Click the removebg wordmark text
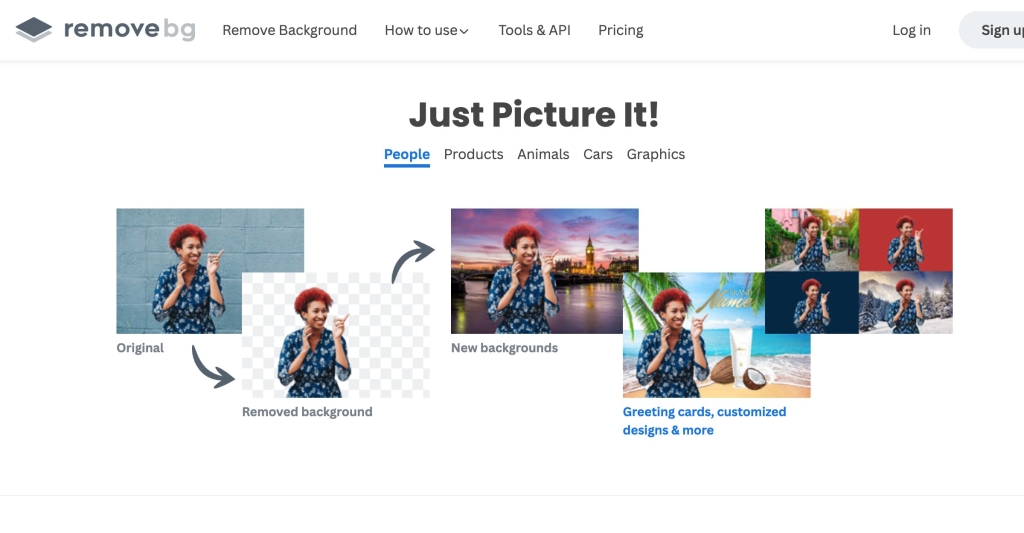The image size is (1024, 533). (129, 29)
